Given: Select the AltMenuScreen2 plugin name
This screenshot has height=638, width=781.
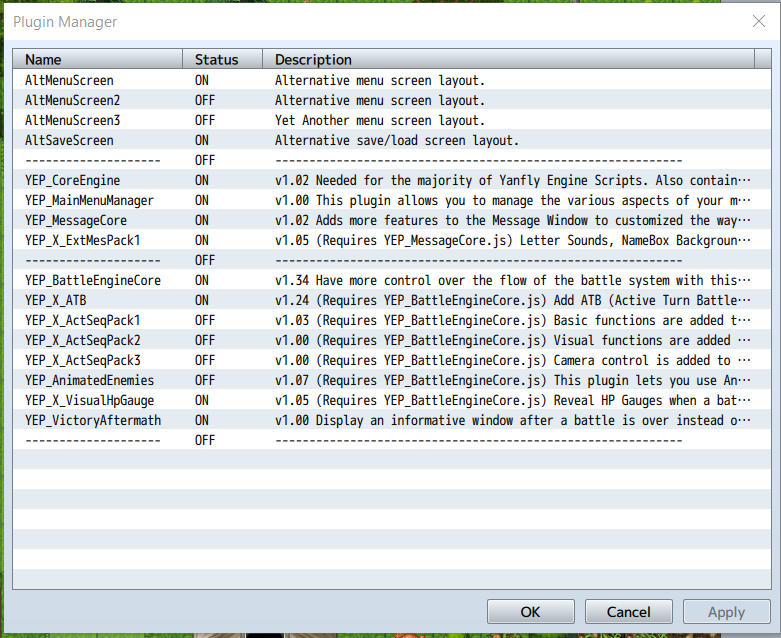Looking at the screenshot, I should coord(73,100).
